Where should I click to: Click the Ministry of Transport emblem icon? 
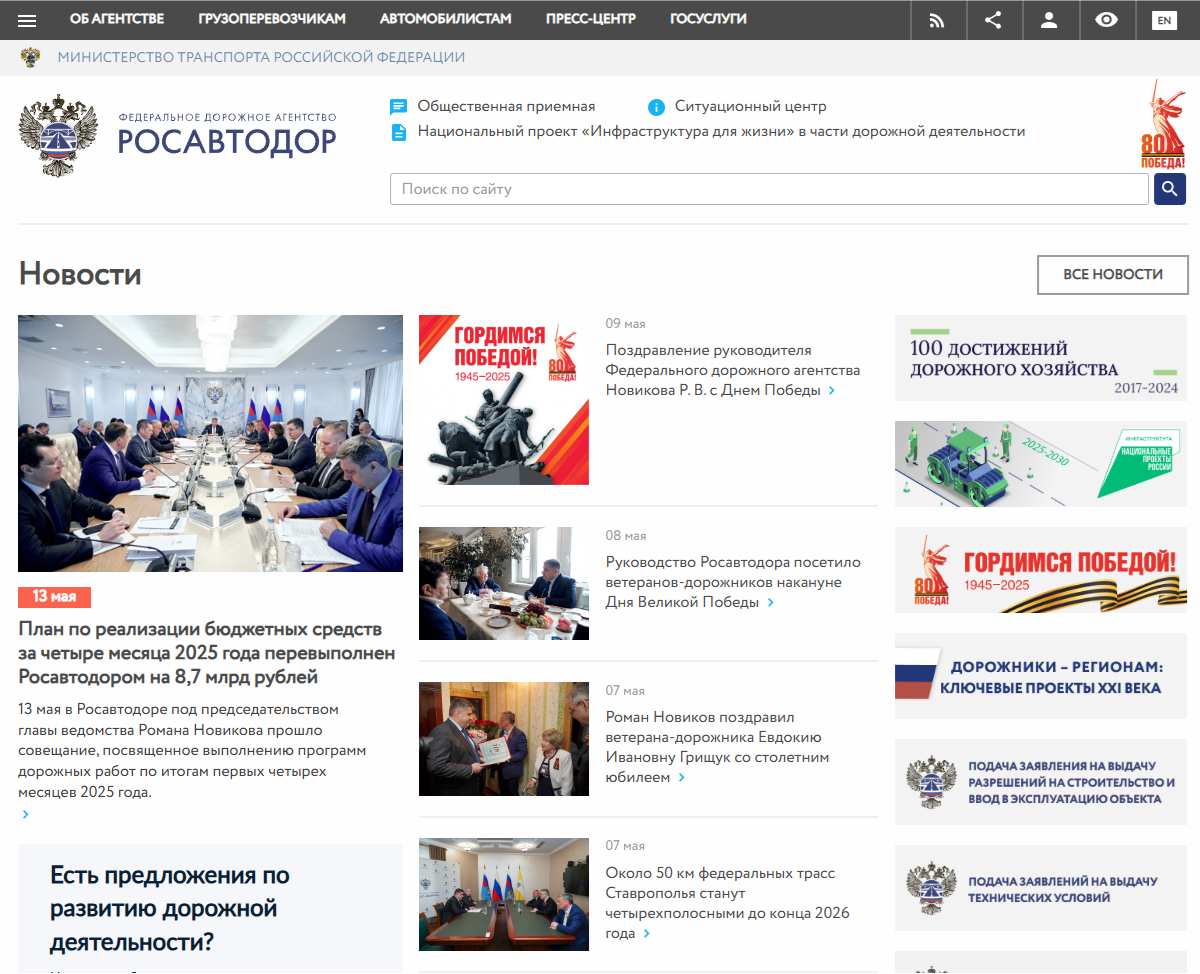(31, 57)
